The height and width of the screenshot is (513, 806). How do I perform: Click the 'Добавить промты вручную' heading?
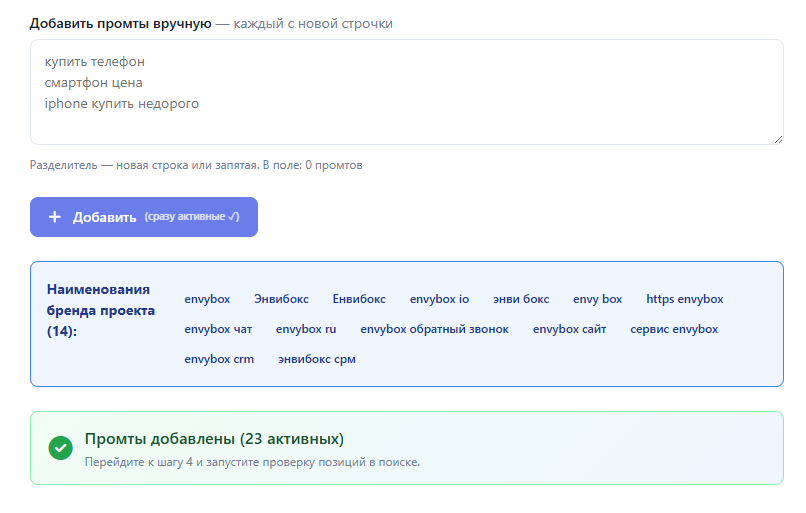120,24
